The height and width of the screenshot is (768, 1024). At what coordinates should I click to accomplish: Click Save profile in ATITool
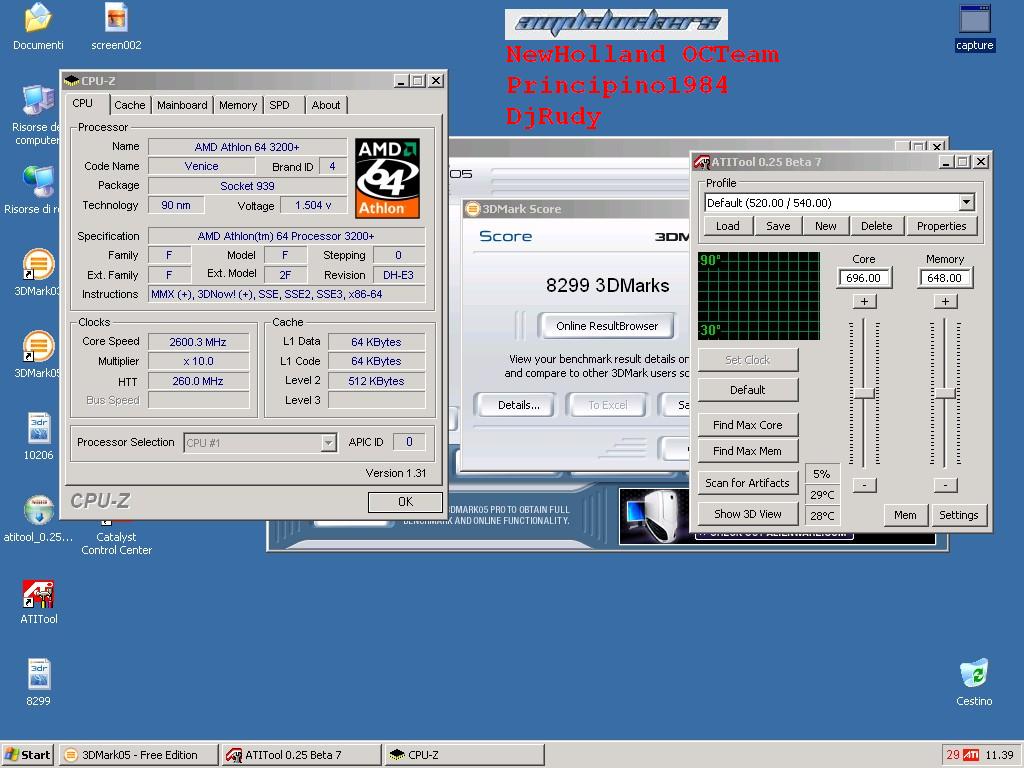click(778, 226)
